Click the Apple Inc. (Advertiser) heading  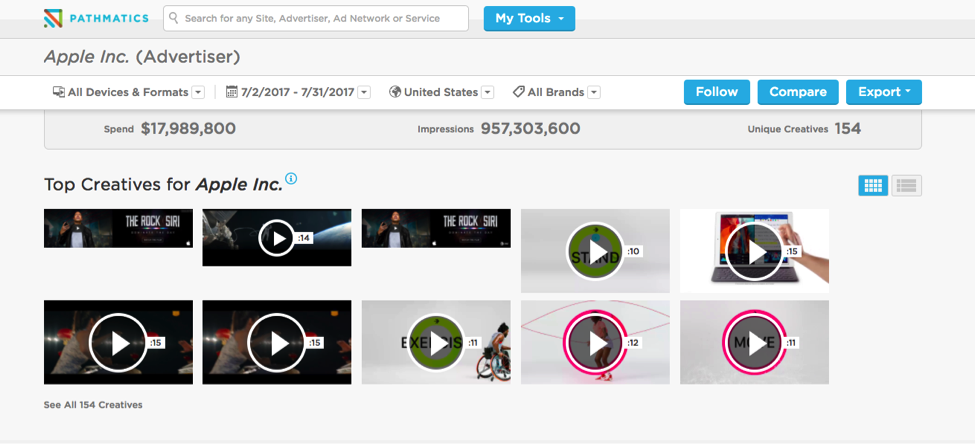(x=142, y=57)
